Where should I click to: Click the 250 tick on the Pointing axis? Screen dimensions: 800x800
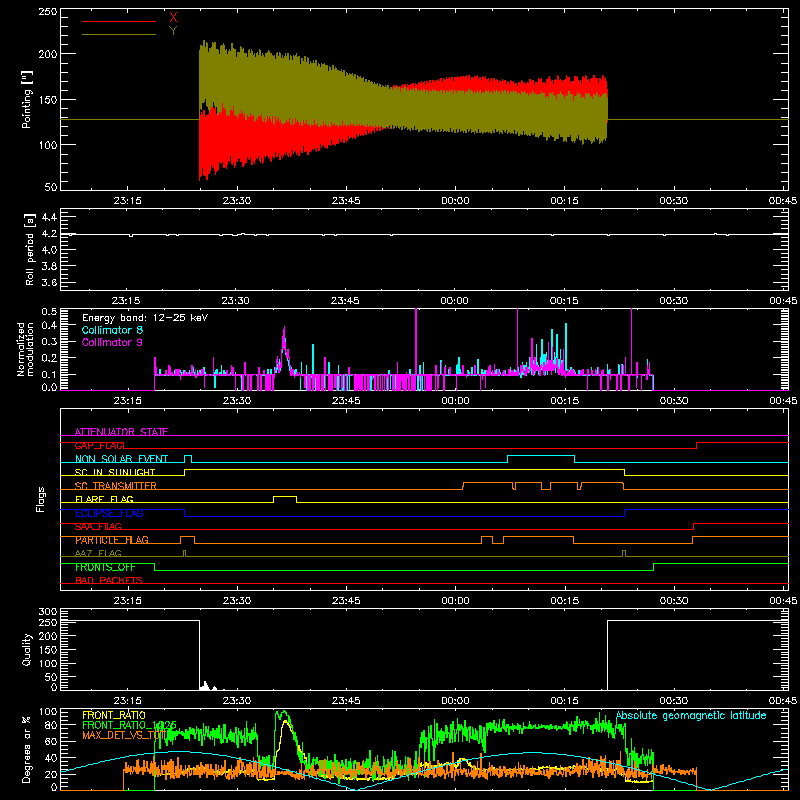coord(48,11)
